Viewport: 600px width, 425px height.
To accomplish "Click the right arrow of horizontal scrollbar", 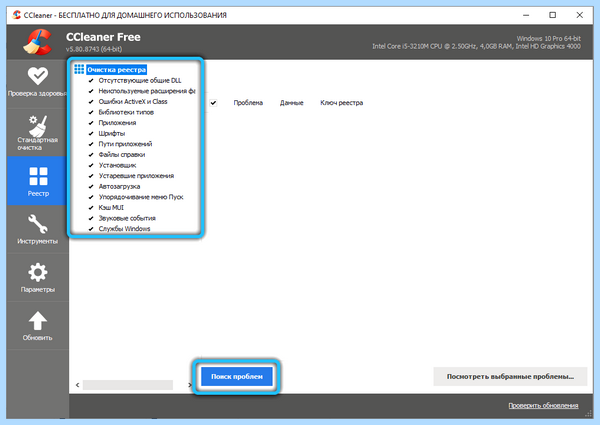I will [189, 385].
